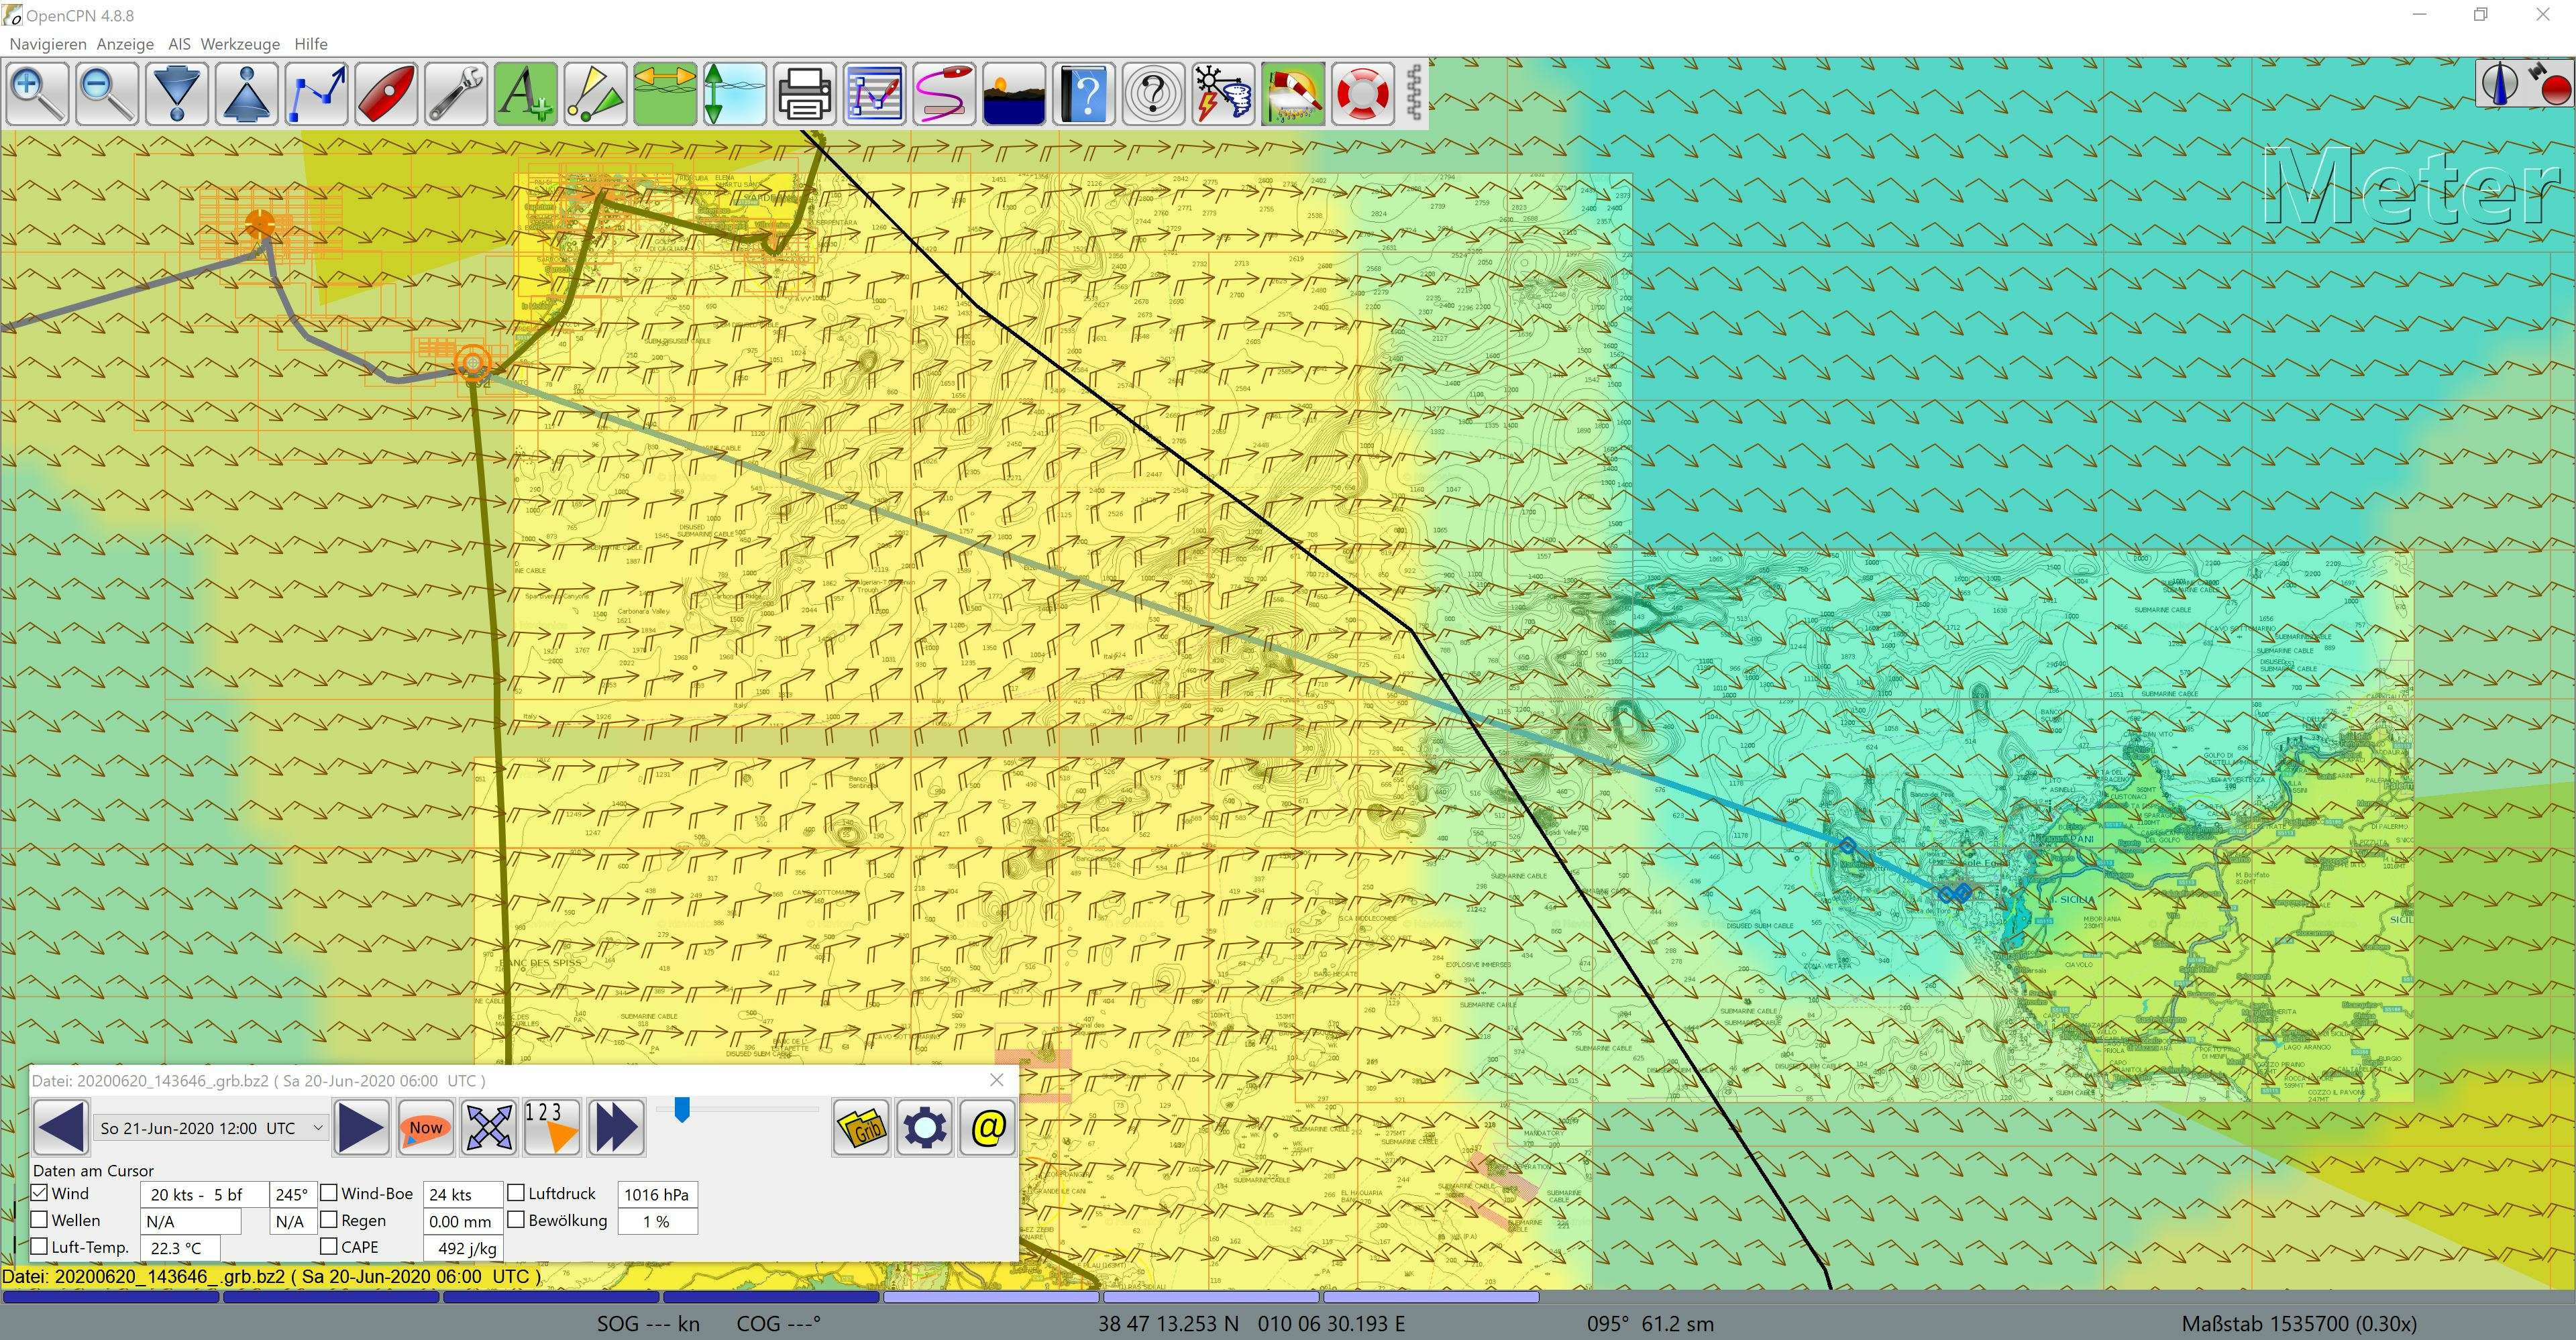2576x1340 pixels.
Task: Open GRIB file with folder icon
Action: pyautogui.click(x=860, y=1128)
